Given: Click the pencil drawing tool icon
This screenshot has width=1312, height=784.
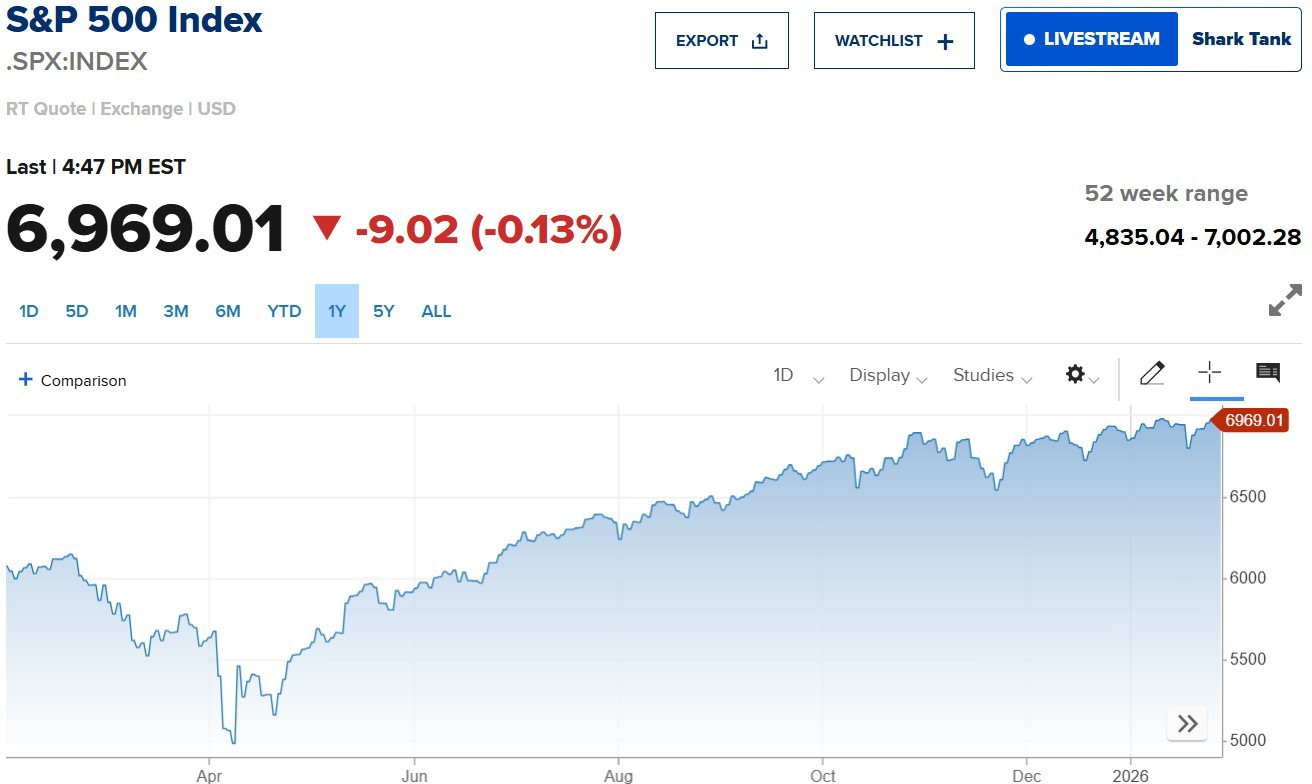Looking at the screenshot, I should 1152,374.
